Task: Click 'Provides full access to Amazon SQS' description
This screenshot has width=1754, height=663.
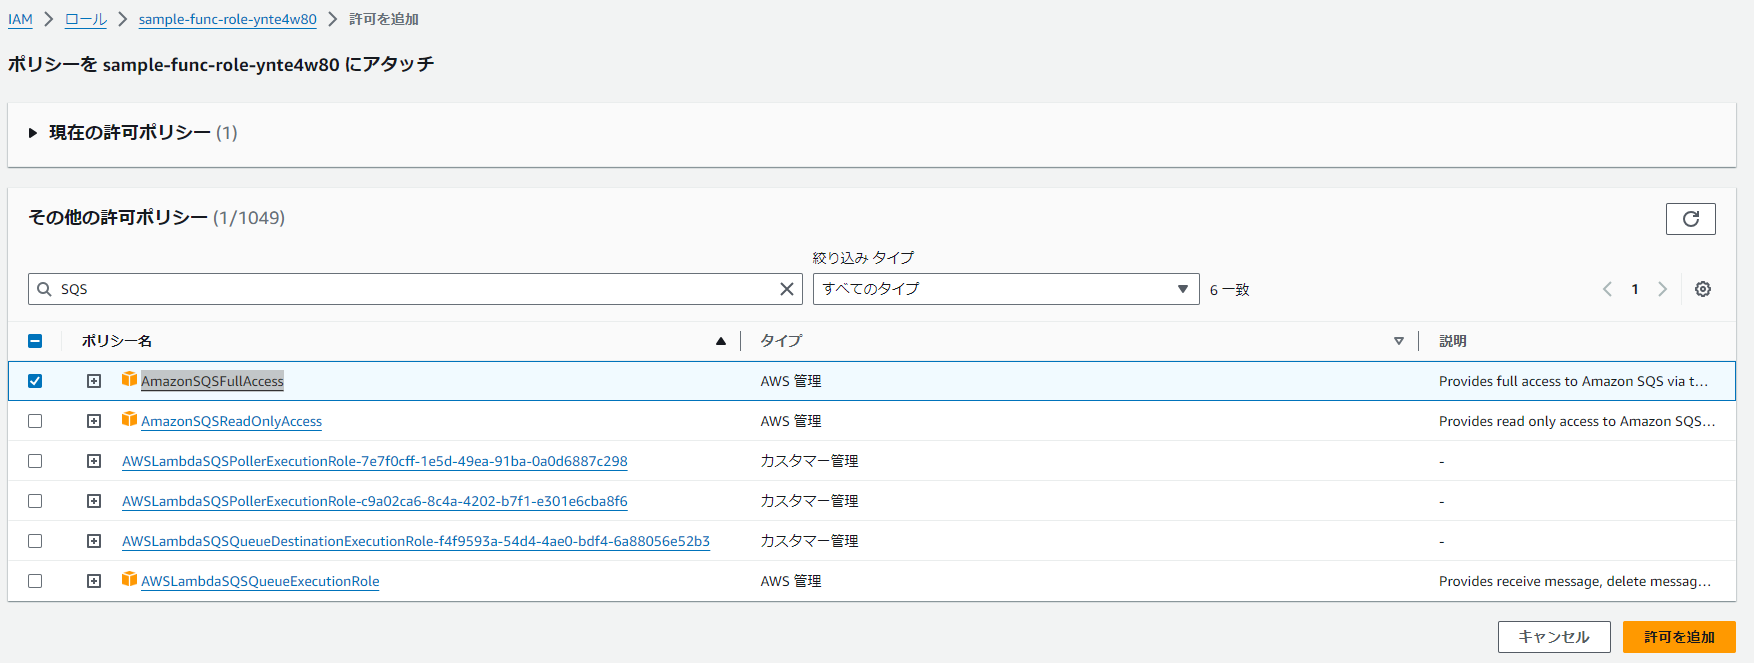Action: [x=1574, y=381]
